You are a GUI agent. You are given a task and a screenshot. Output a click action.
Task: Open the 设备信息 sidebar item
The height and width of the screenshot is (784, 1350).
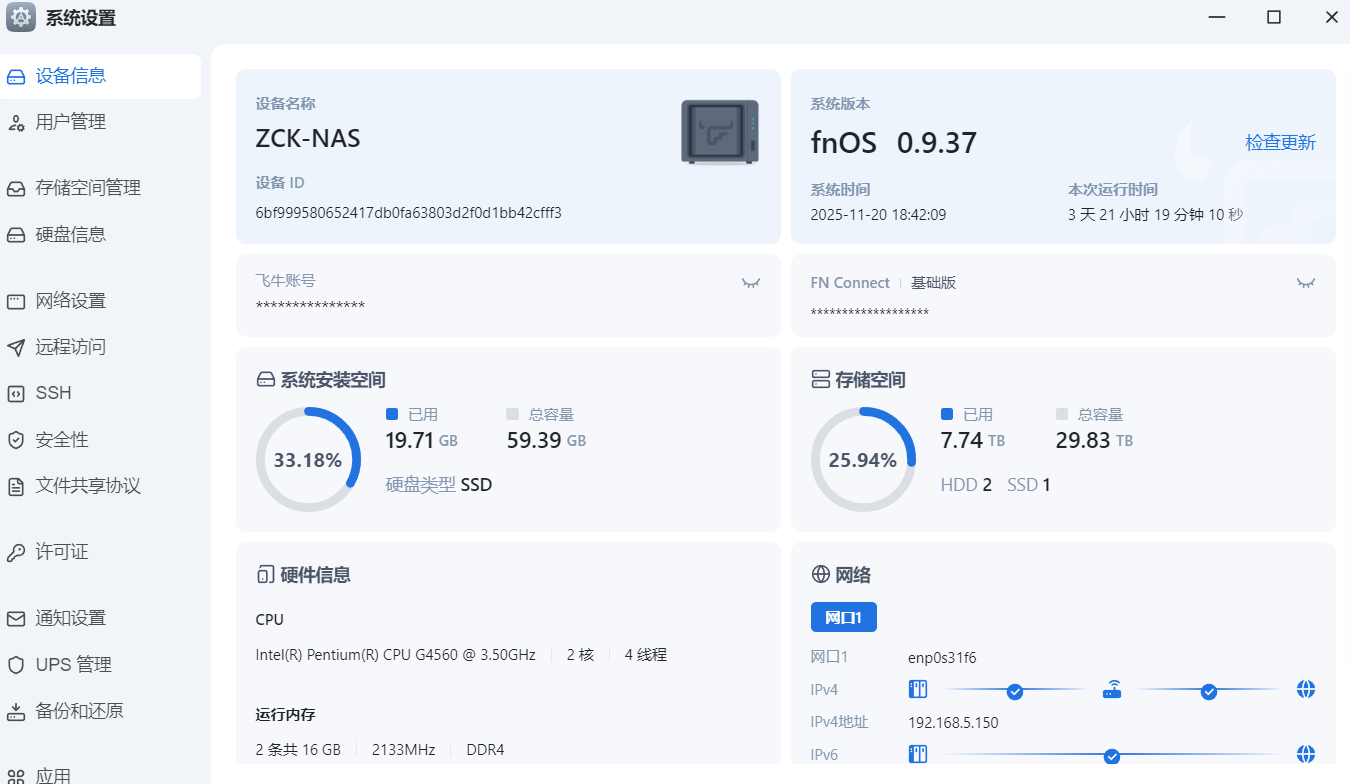tap(100, 76)
